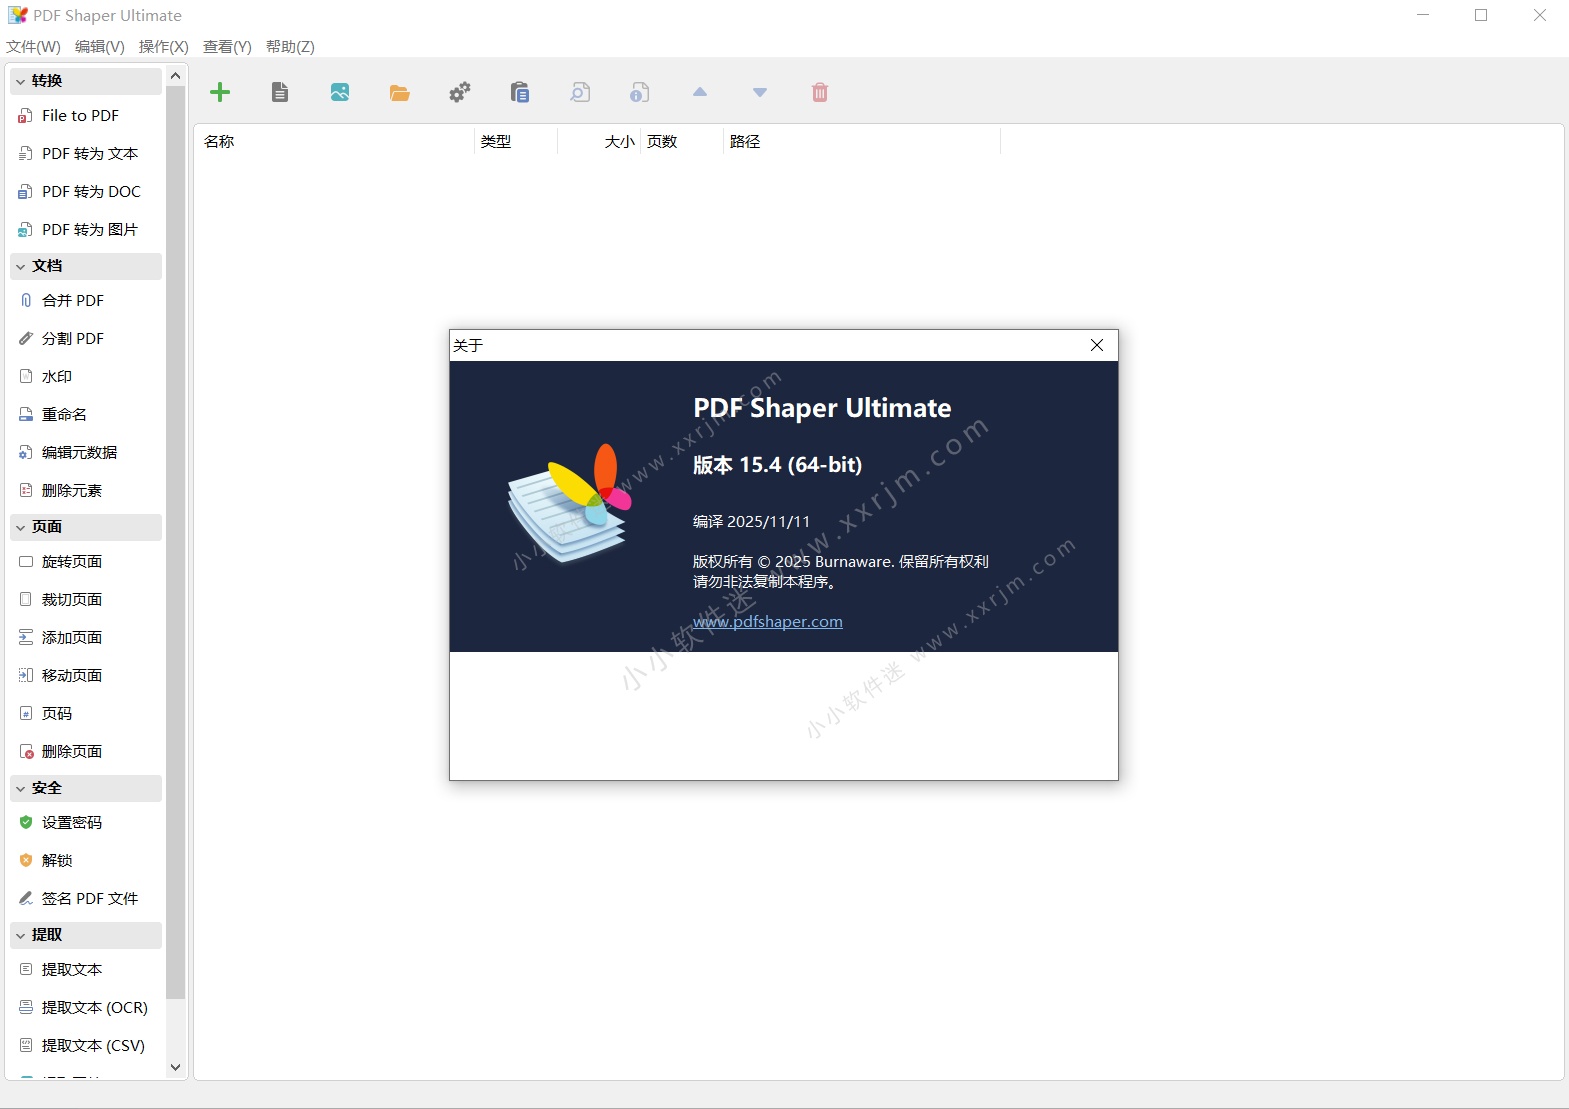Click the green plus add file icon
Screen dimensions: 1569x1109
point(220,93)
